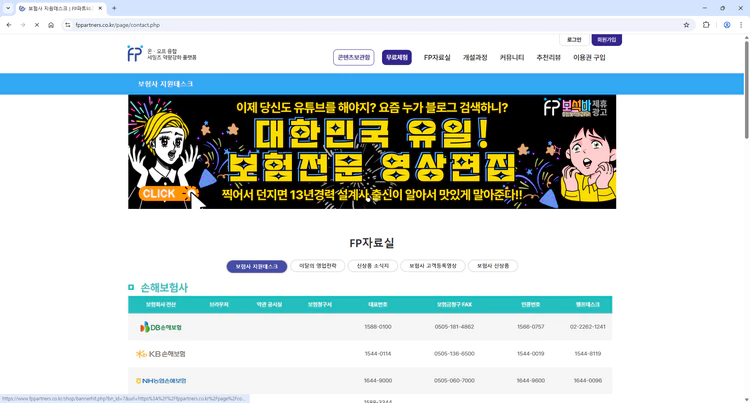The image size is (750, 403).
Task: Open 콘텐츠보관함 button
Action: (x=353, y=57)
